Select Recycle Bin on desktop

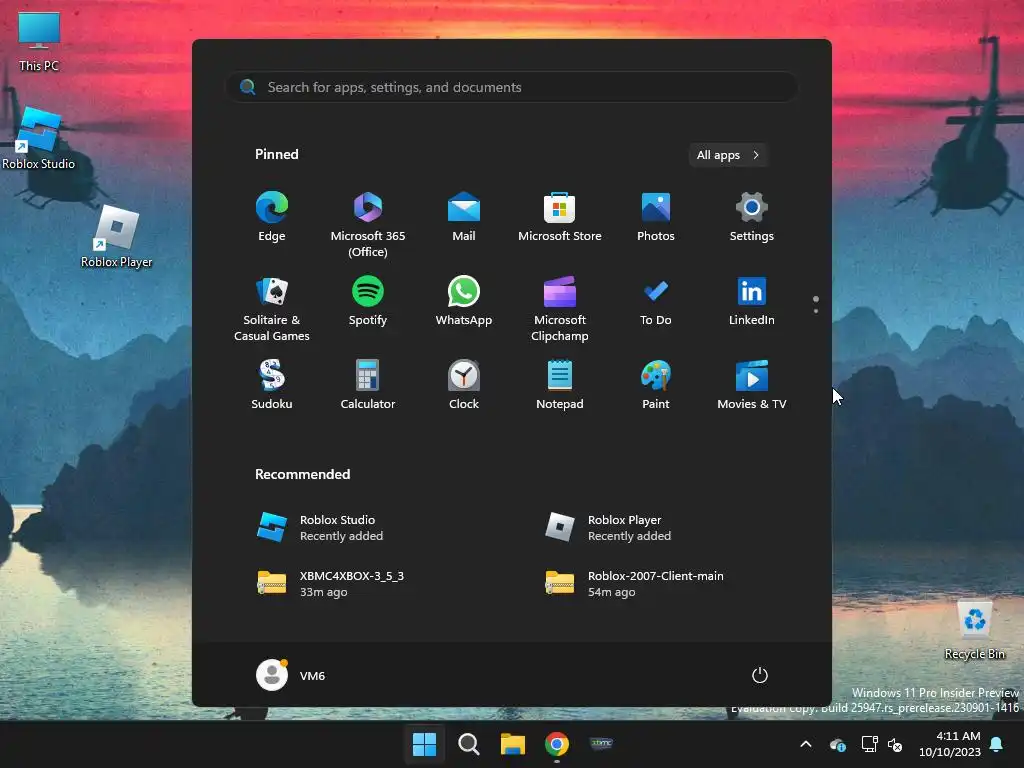coord(974,631)
